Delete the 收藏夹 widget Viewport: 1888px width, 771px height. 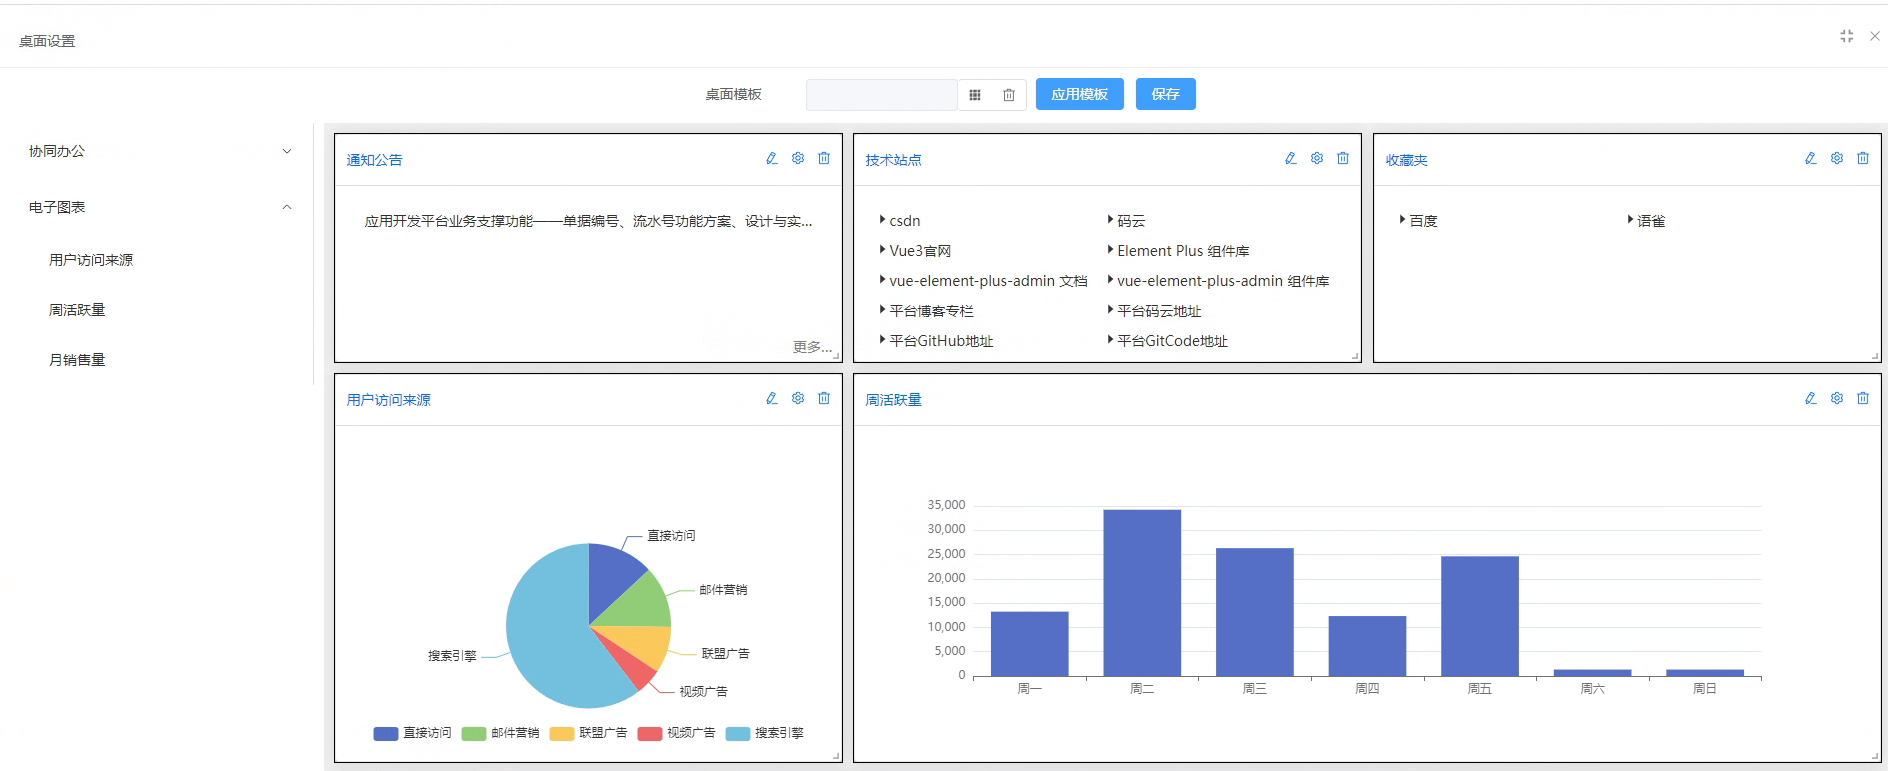pyautogui.click(x=1863, y=158)
